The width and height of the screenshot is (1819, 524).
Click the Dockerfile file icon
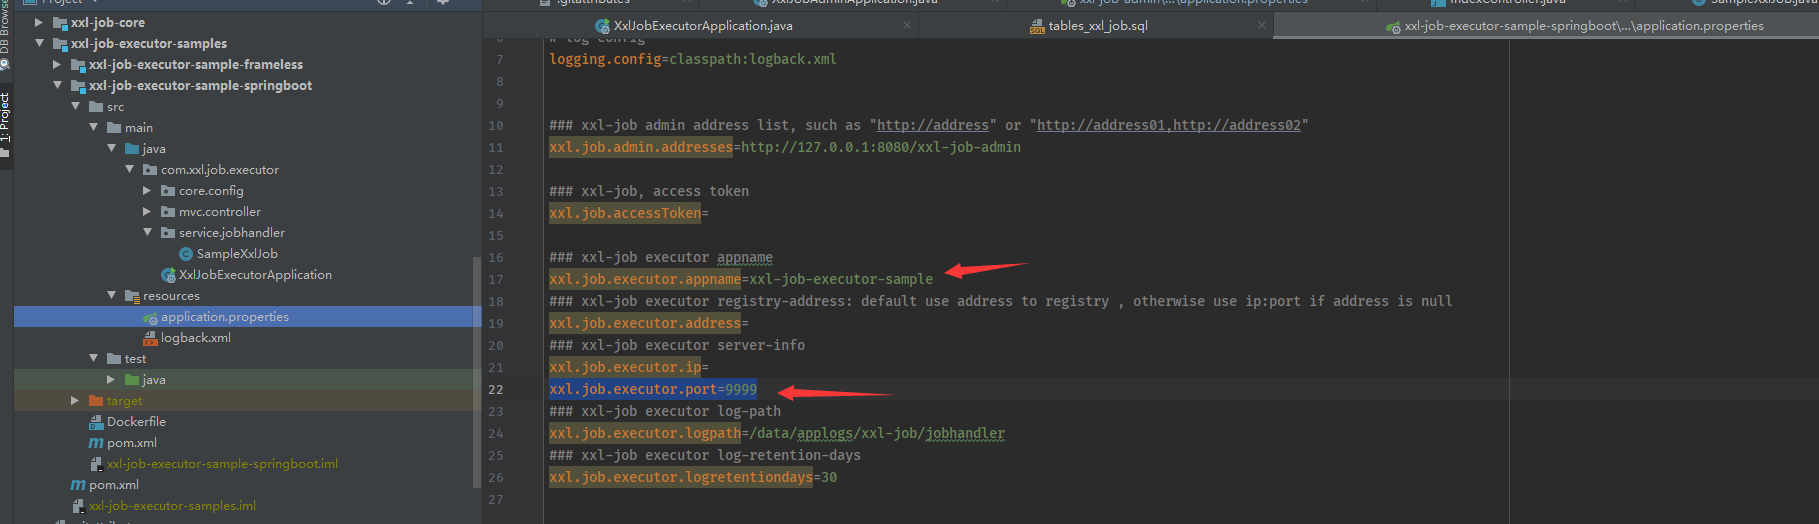point(96,422)
